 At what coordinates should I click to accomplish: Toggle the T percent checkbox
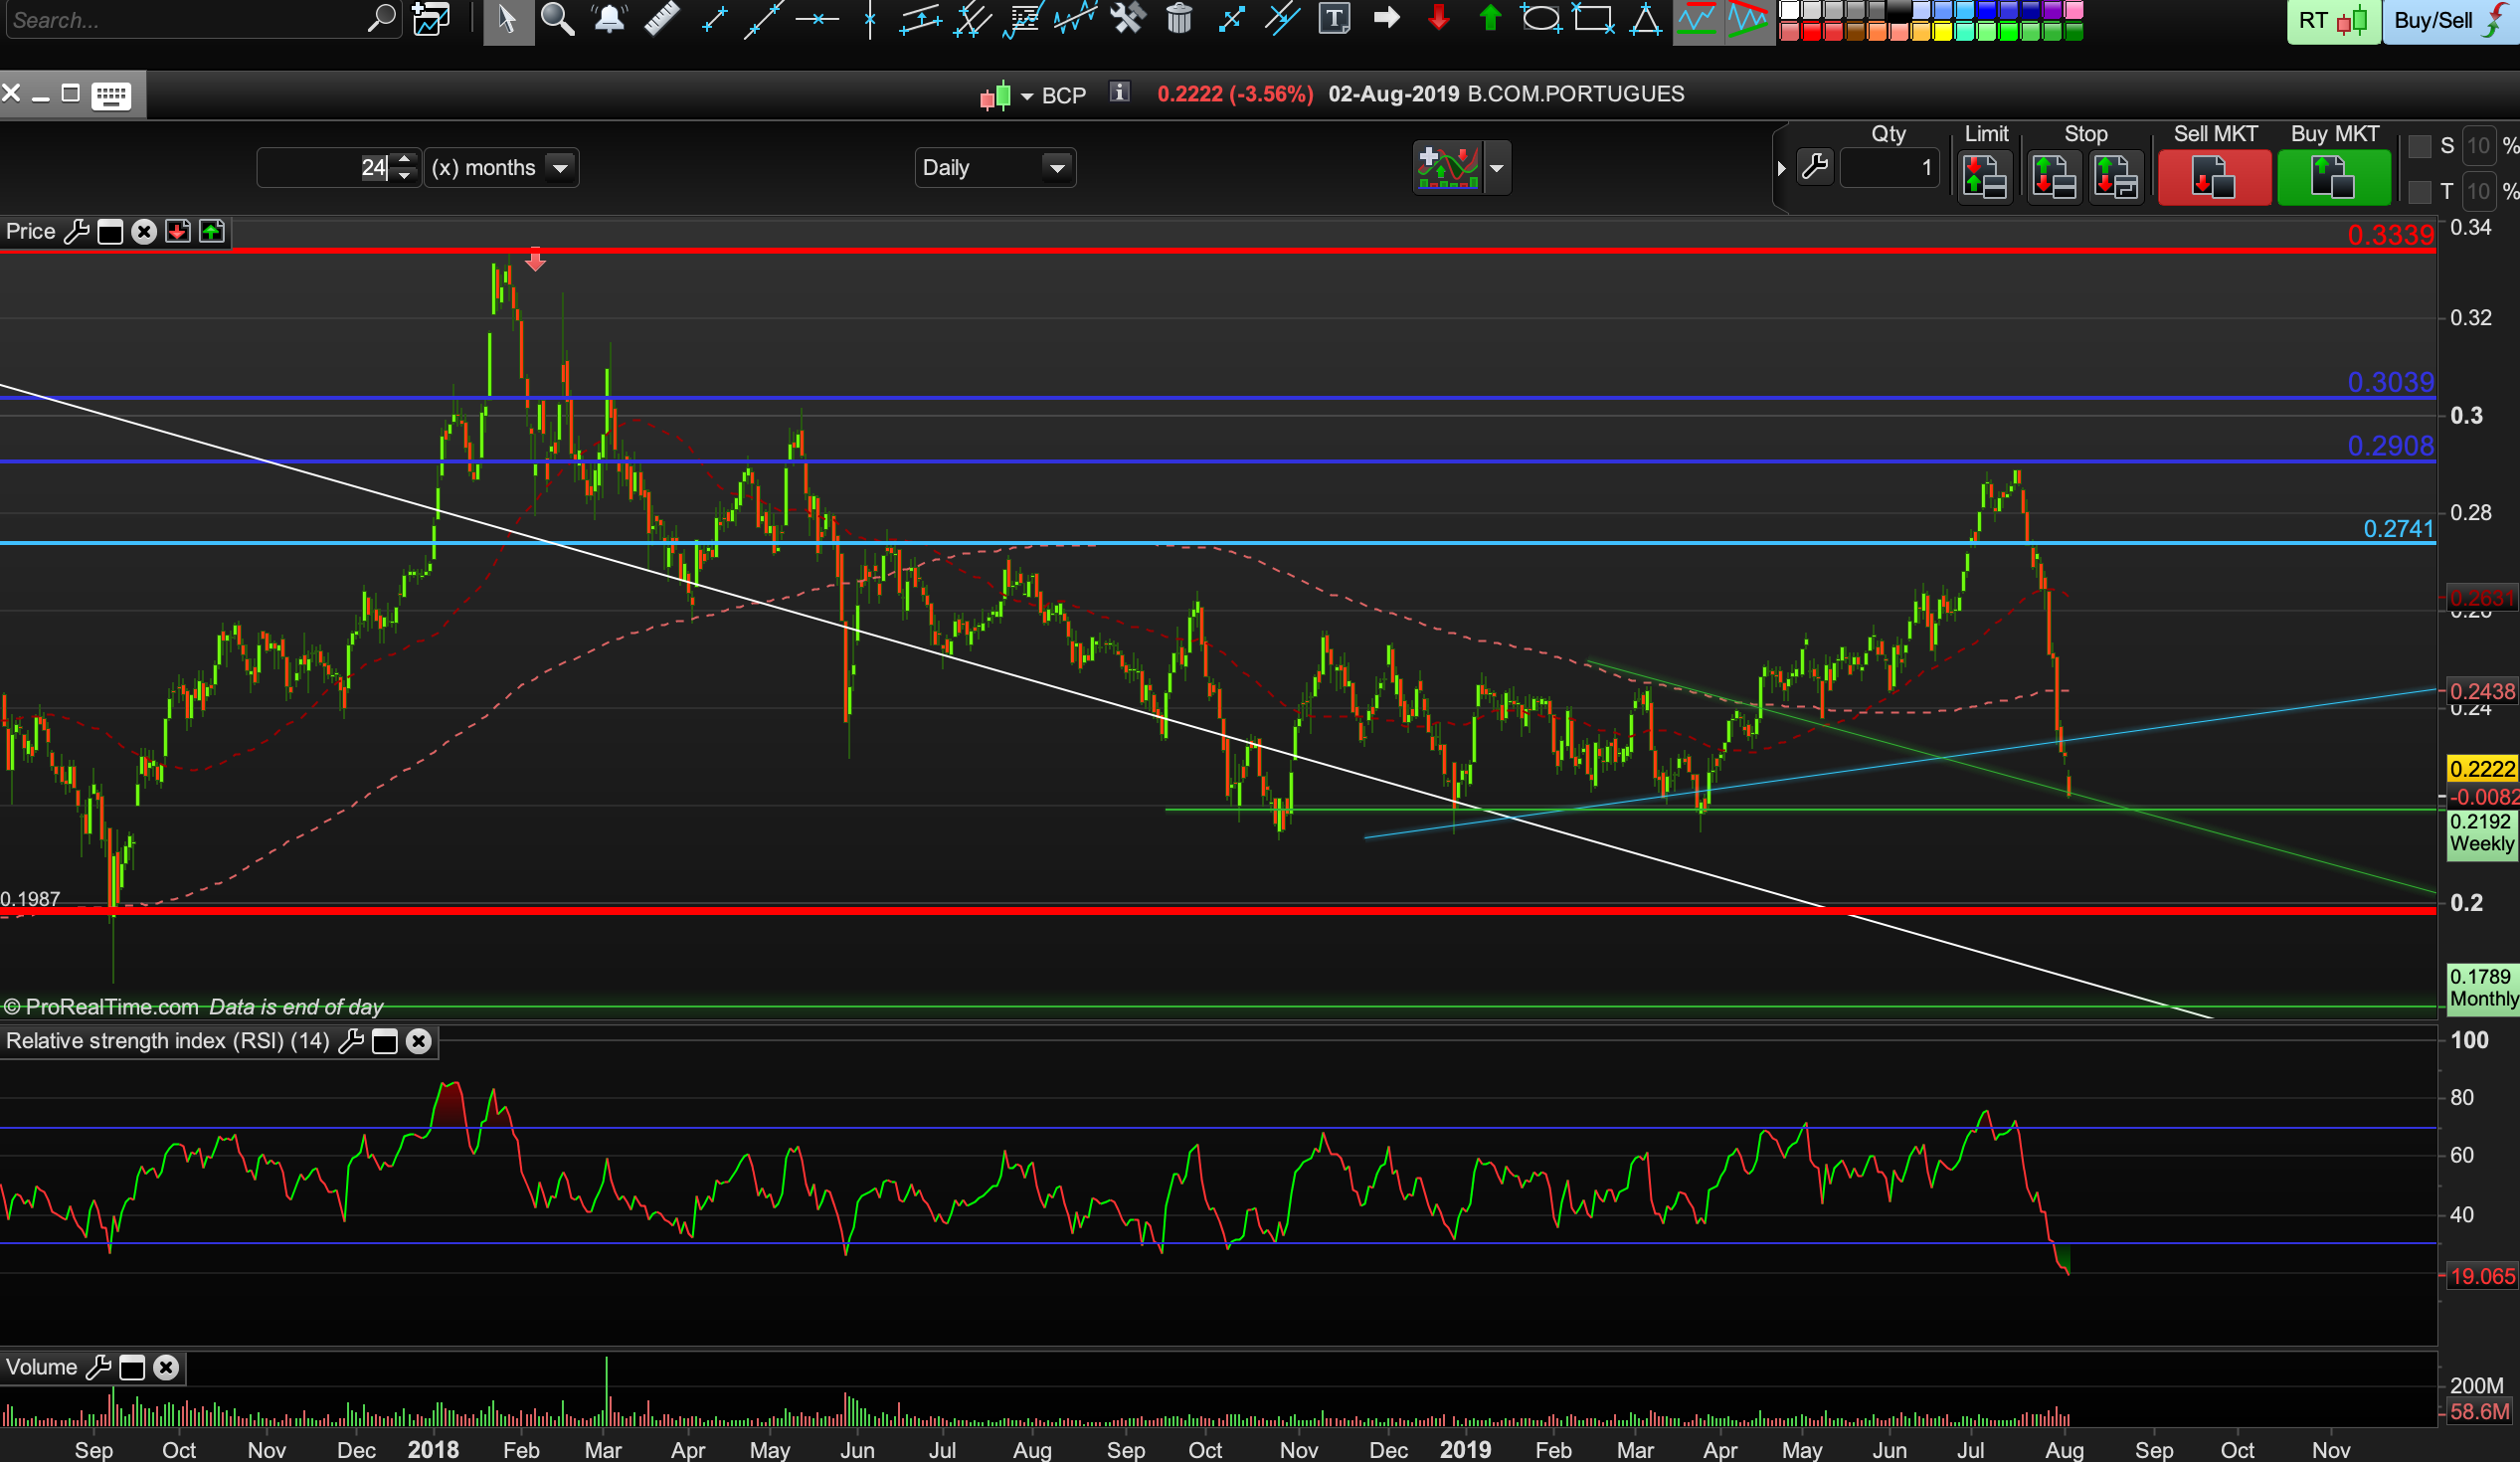click(2419, 191)
